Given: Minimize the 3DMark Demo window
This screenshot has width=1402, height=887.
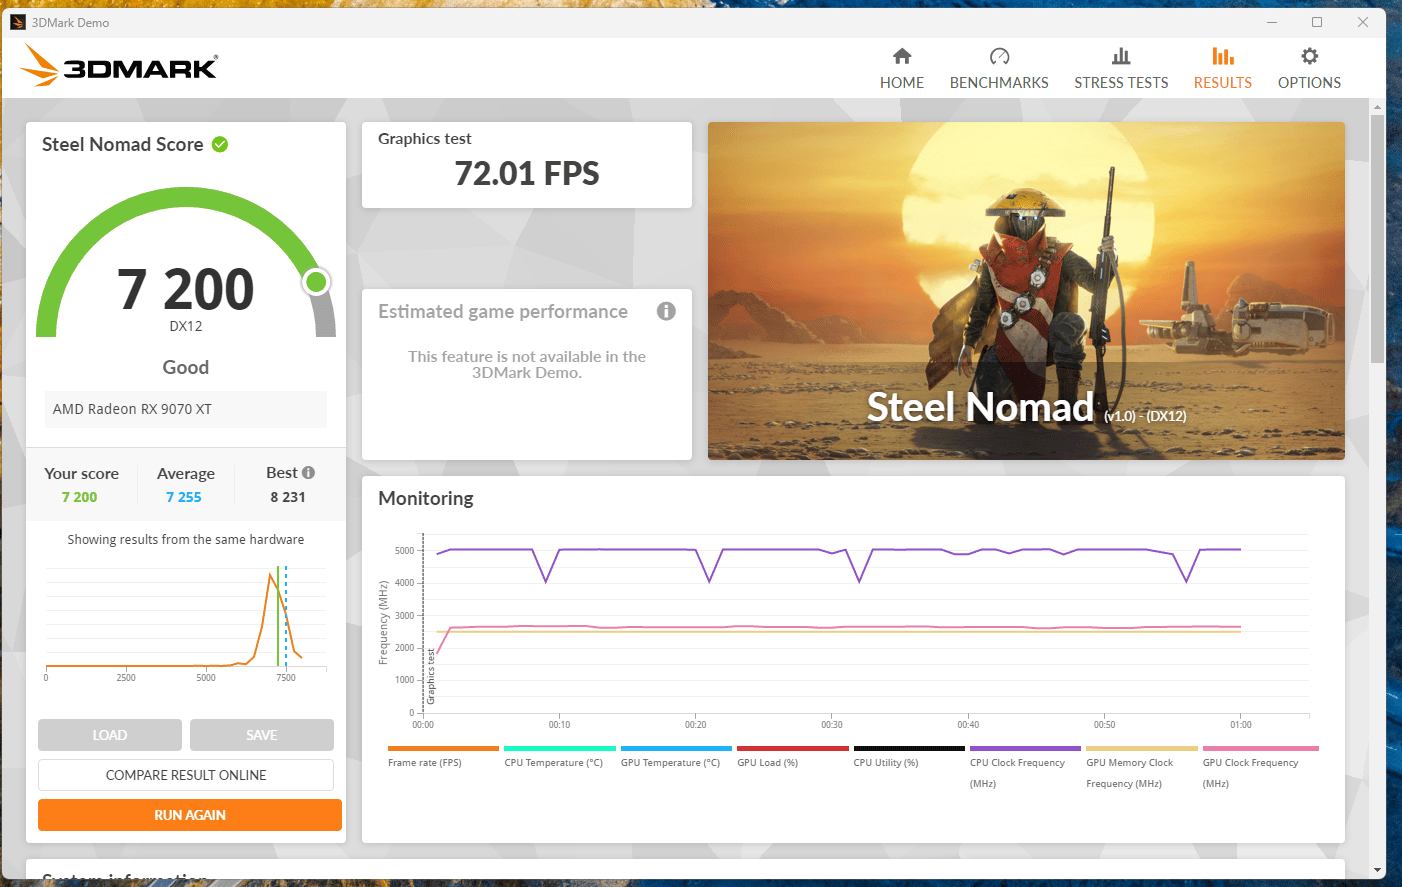Looking at the screenshot, I should pos(1272,22).
